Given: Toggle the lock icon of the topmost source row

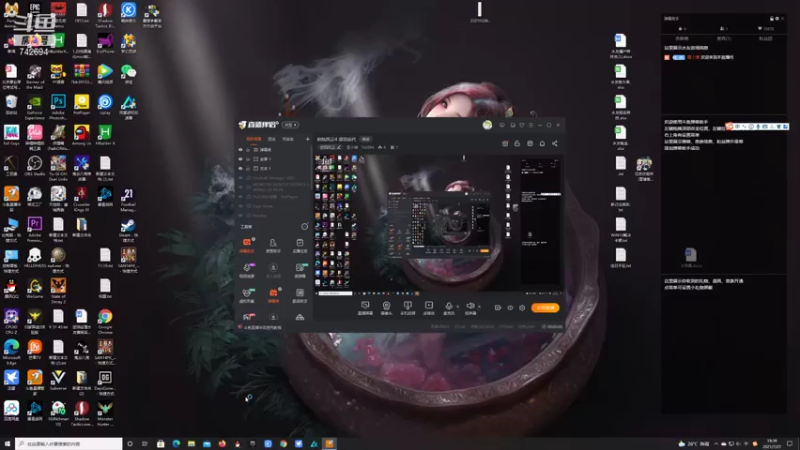Looking at the screenshot, I should 248,150.
